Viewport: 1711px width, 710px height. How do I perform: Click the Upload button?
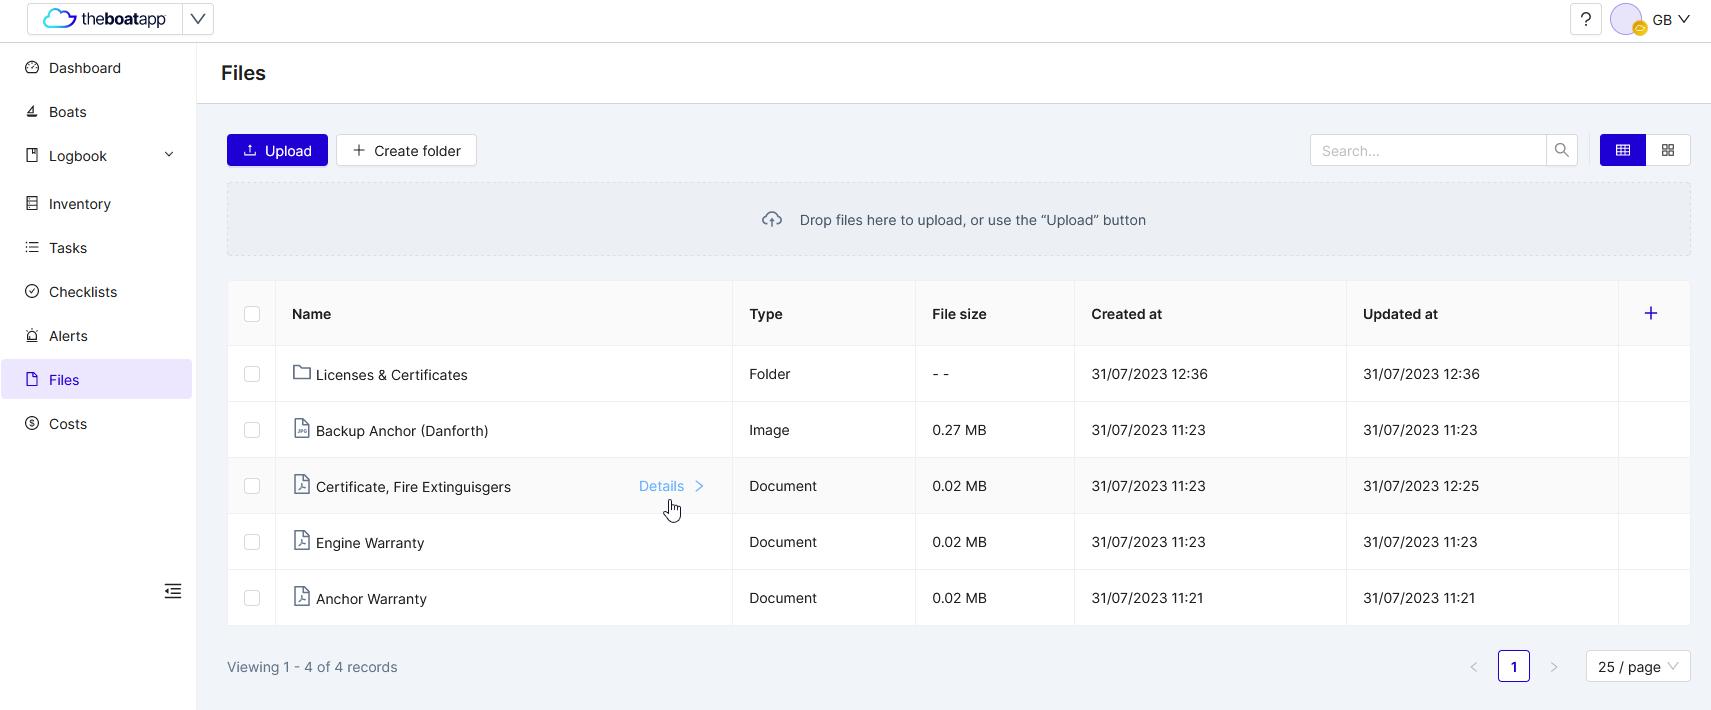click(277, 150)
